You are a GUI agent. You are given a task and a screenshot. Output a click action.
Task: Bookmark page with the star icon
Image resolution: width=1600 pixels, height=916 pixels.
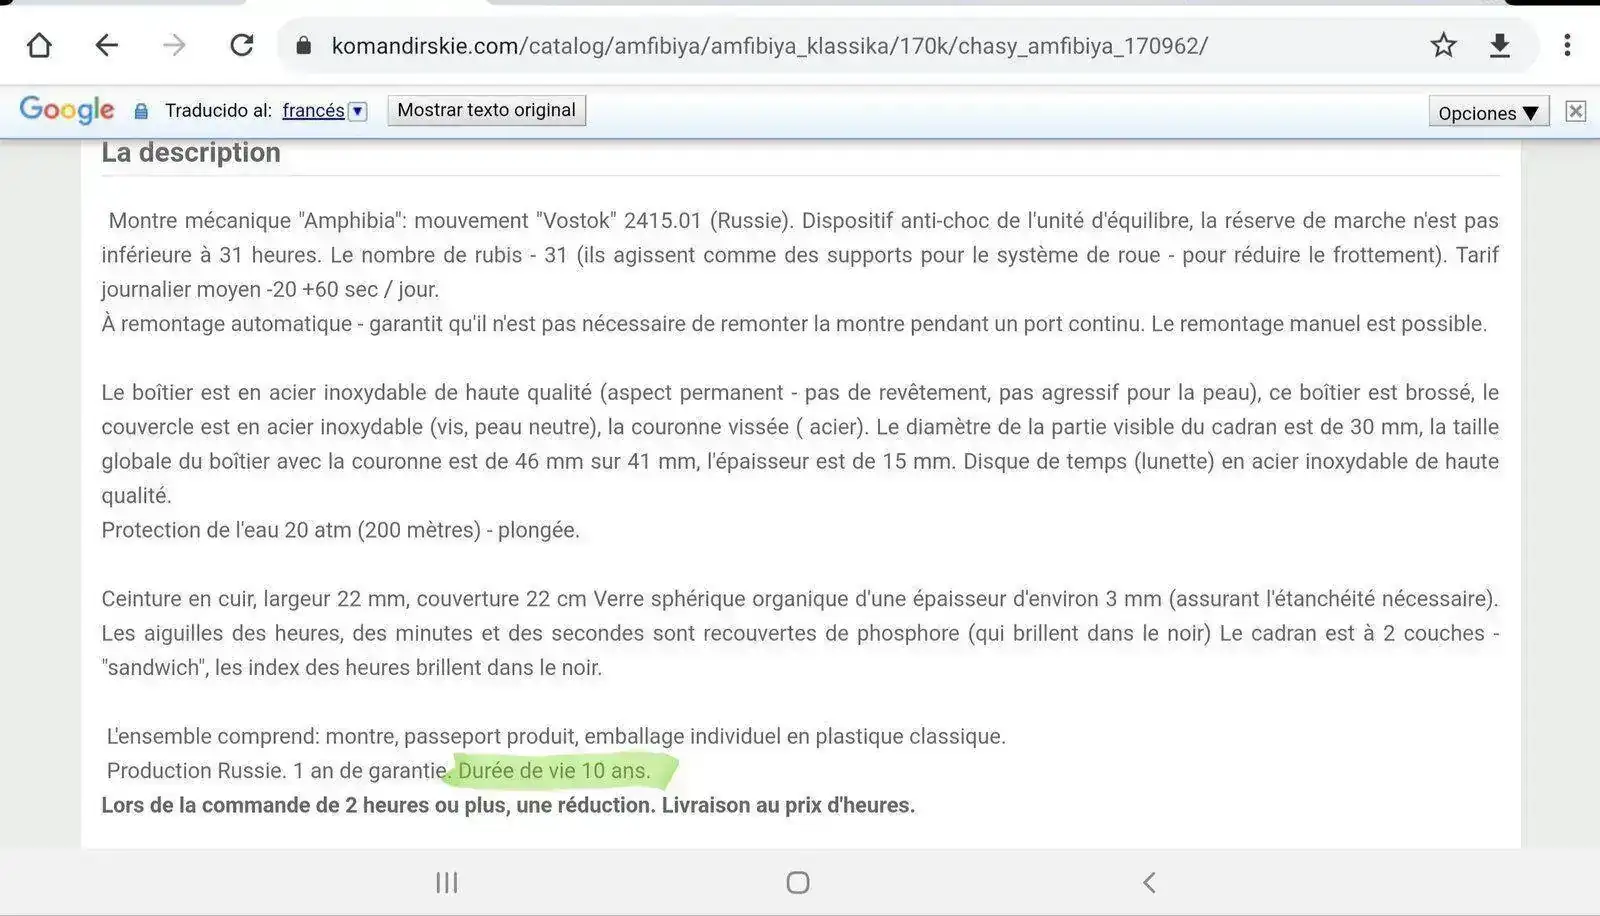coord(1443,45)
